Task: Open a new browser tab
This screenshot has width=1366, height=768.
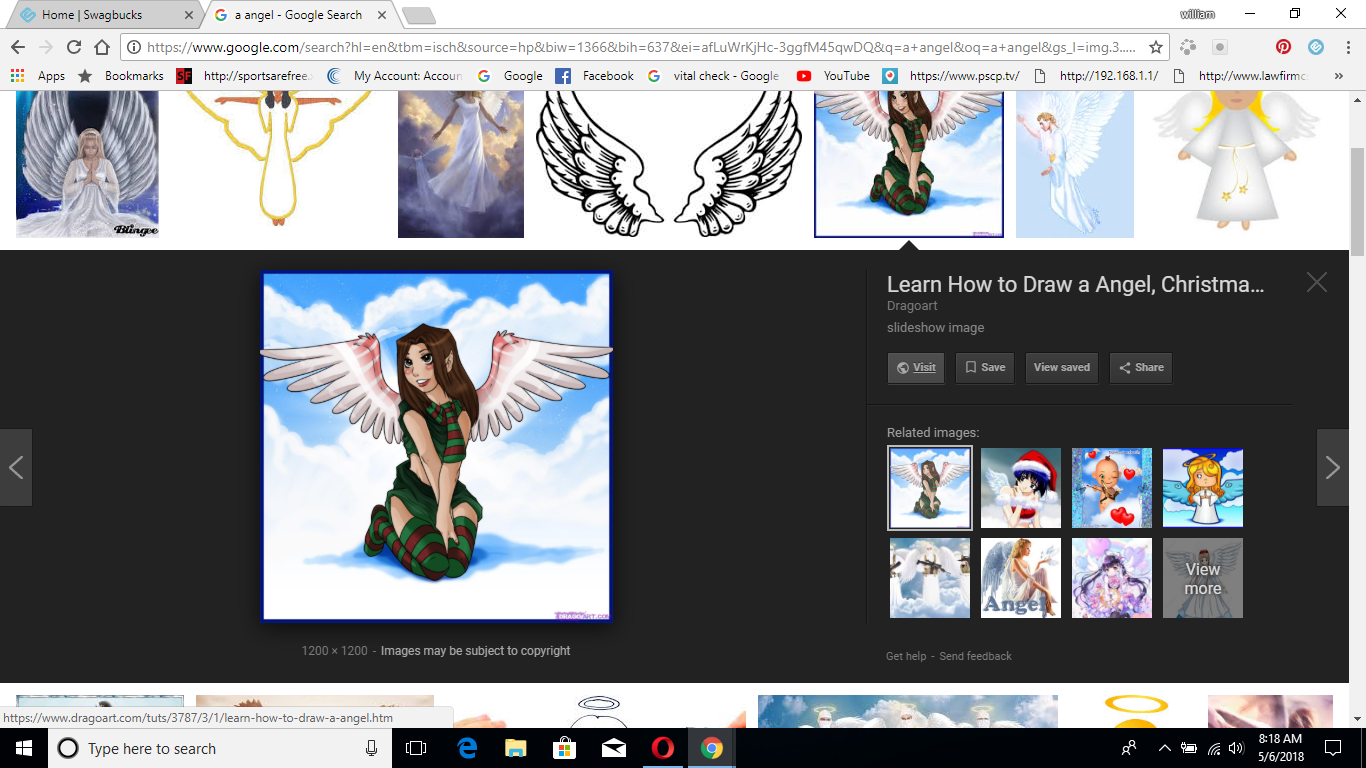Action: click(418, 15)
